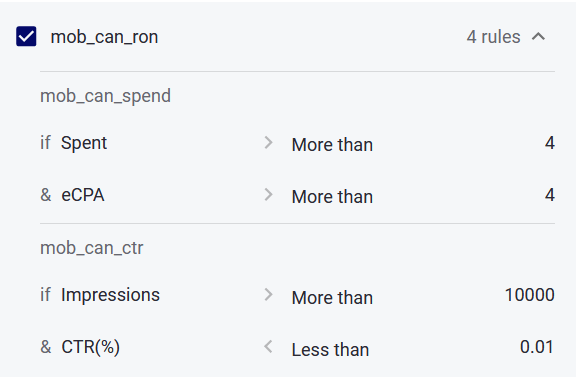576x377 pixels.
Task: Click greater-than icon in Impressions row
Action: 269,295
